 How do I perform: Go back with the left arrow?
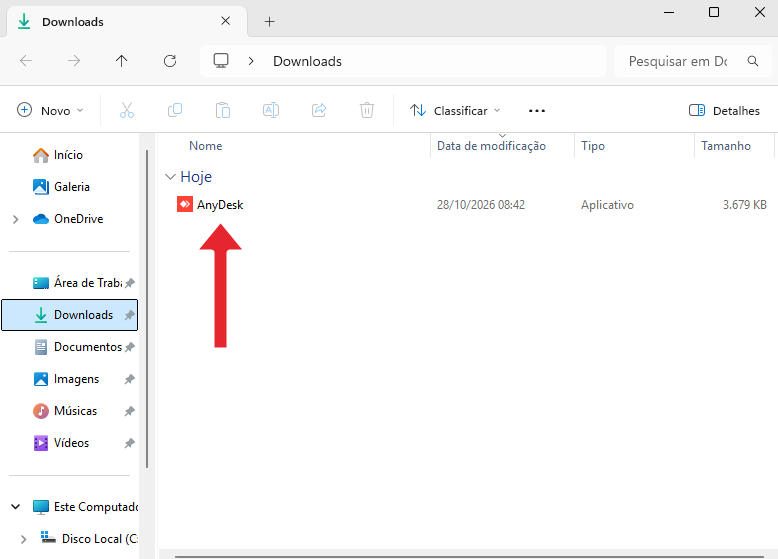pos(26,61)
